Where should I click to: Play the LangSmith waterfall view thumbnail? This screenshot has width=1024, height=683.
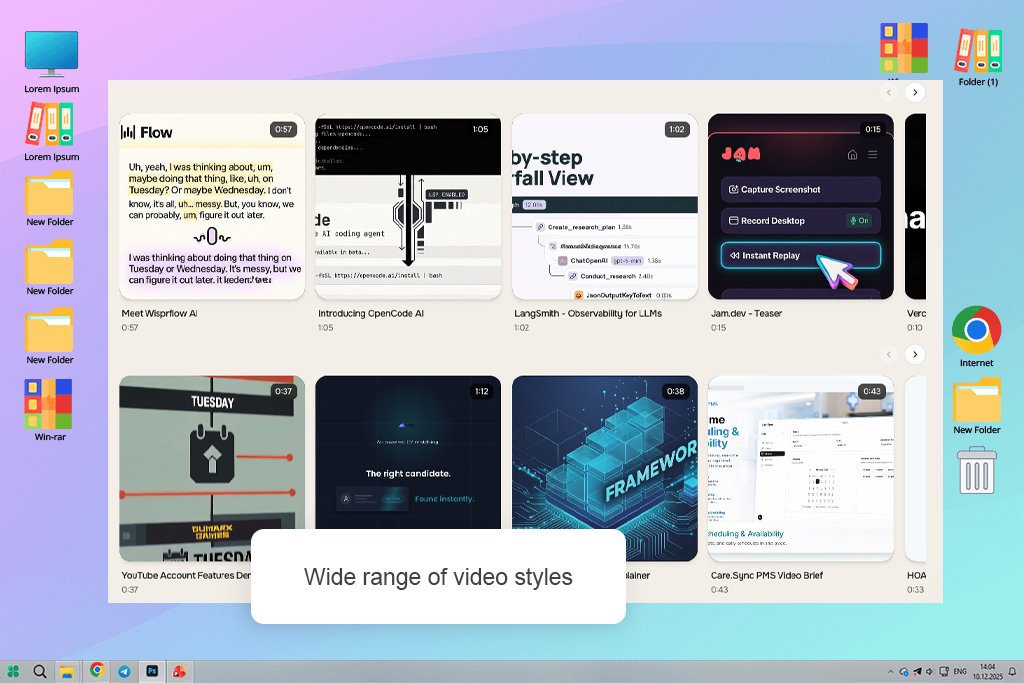(x=605, y=207)
